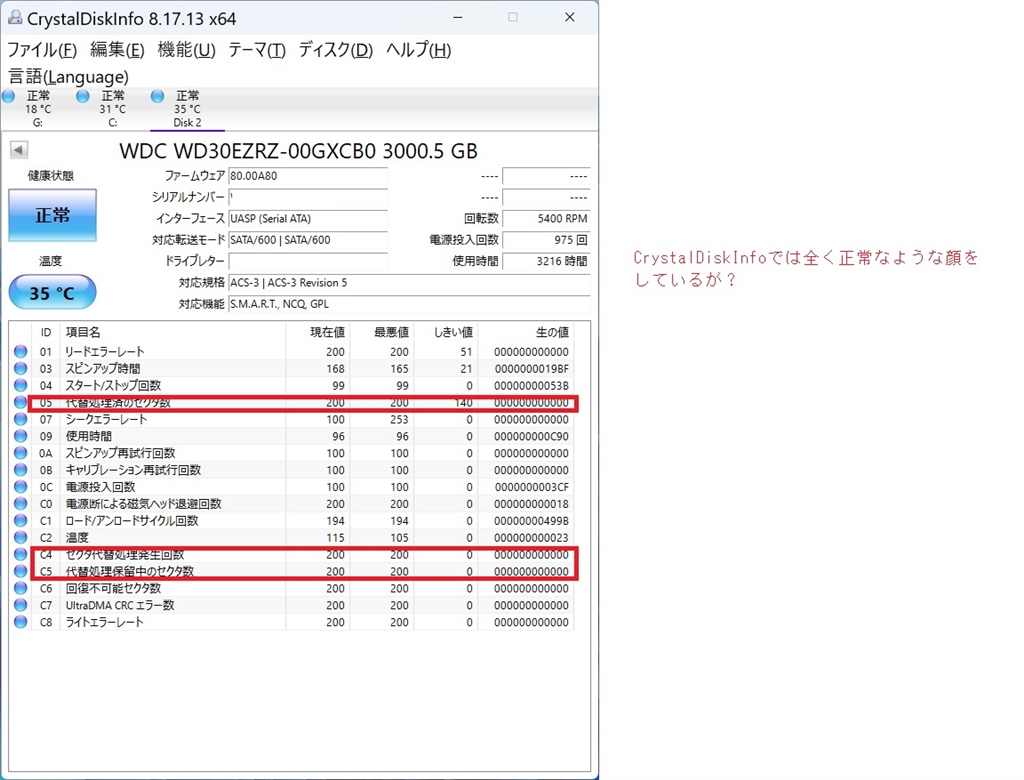
Task: Click status orb for C6 回復不可能セクタ数
Action: coord(20,589)
